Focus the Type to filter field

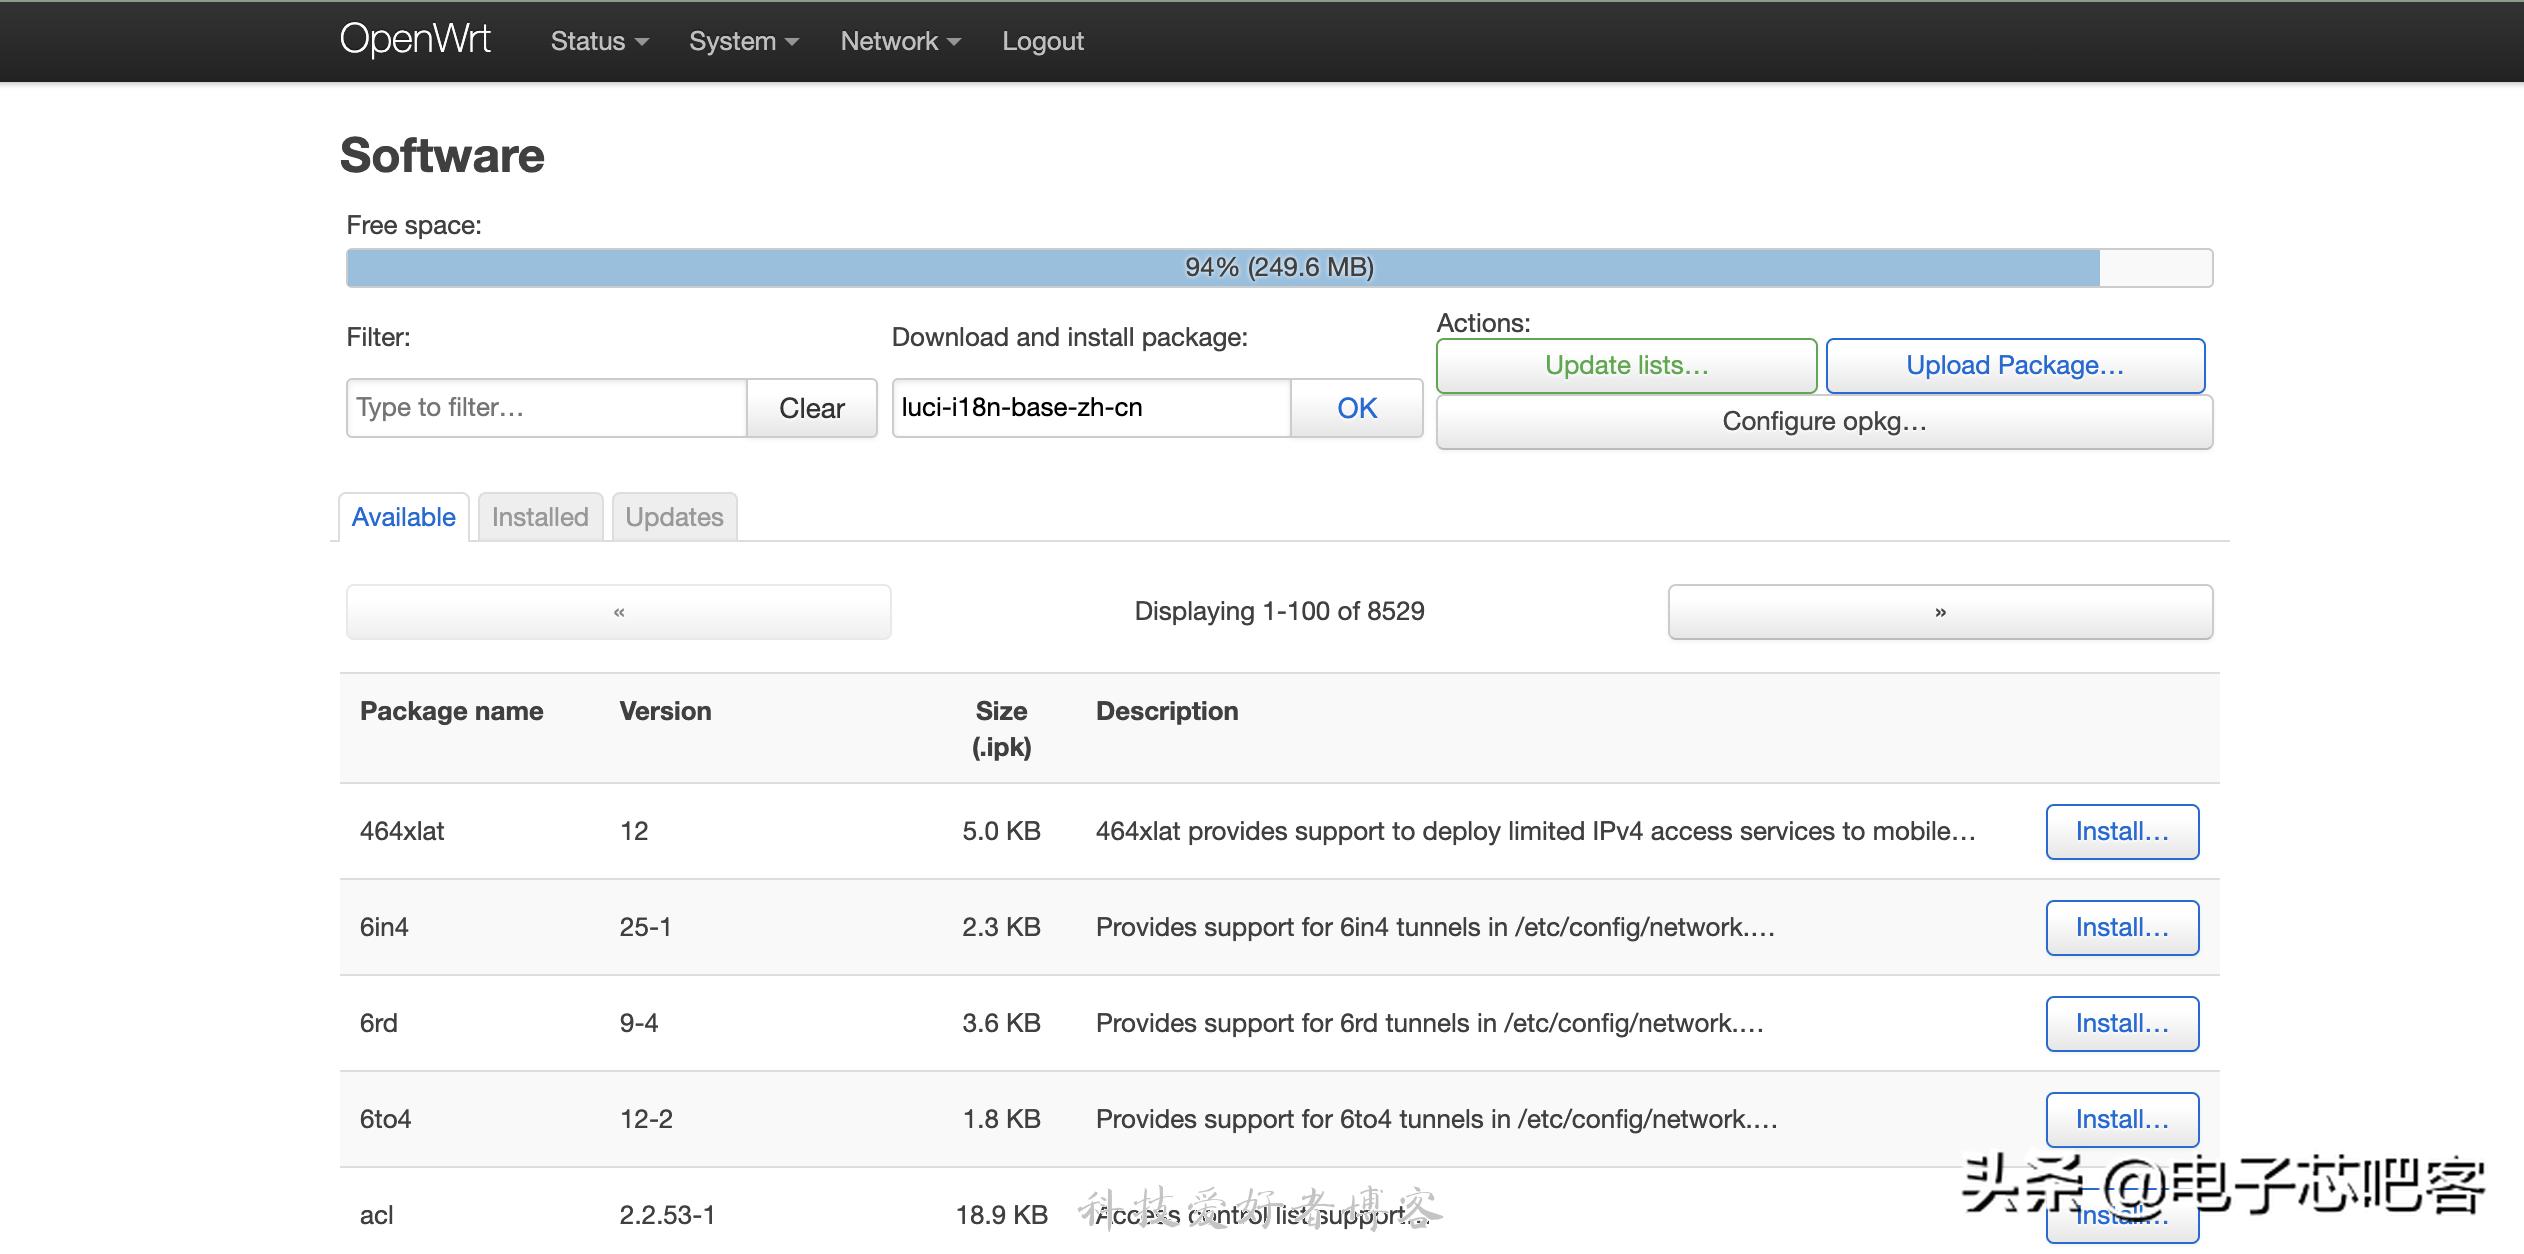546,408
